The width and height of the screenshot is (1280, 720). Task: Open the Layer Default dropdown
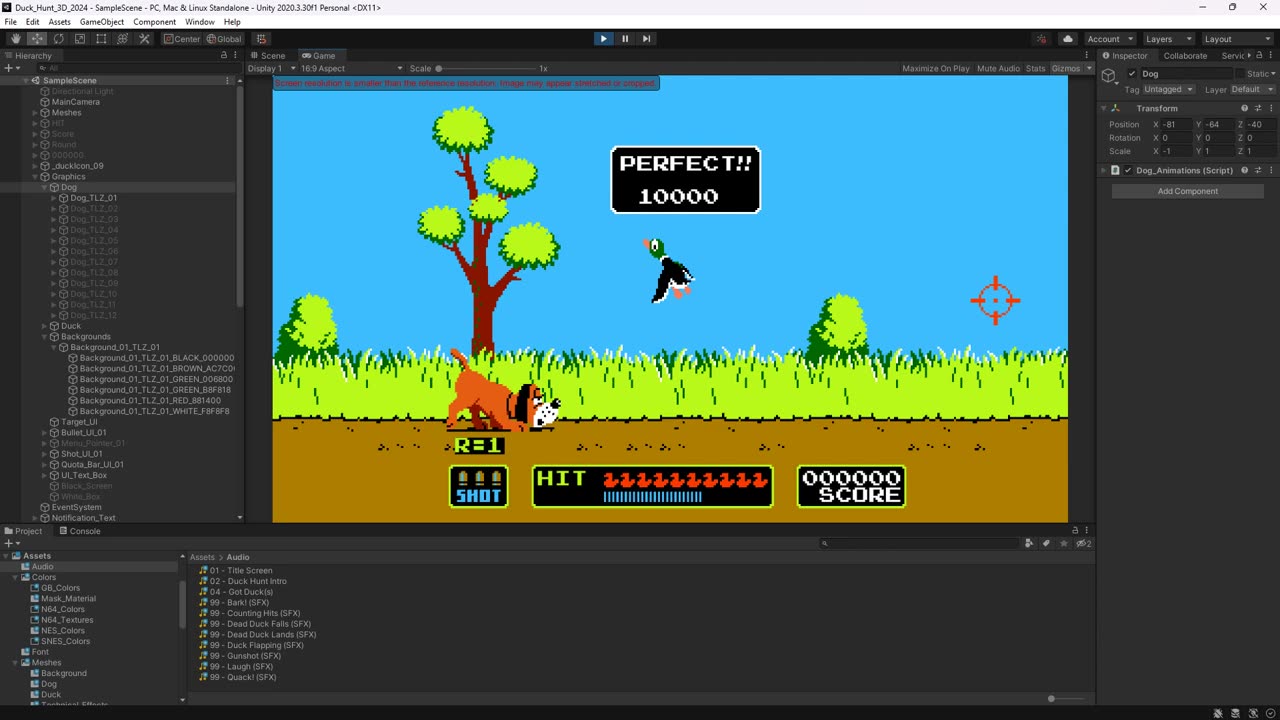[1252, 90]
